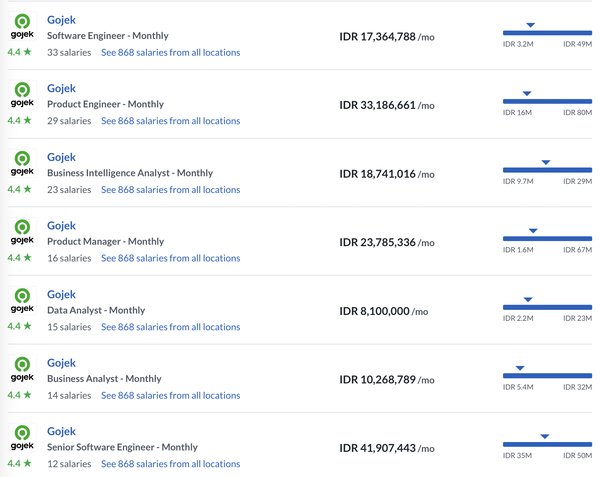
Task: See 868 salaries link for Product Engineer
Action: point(170,121)
